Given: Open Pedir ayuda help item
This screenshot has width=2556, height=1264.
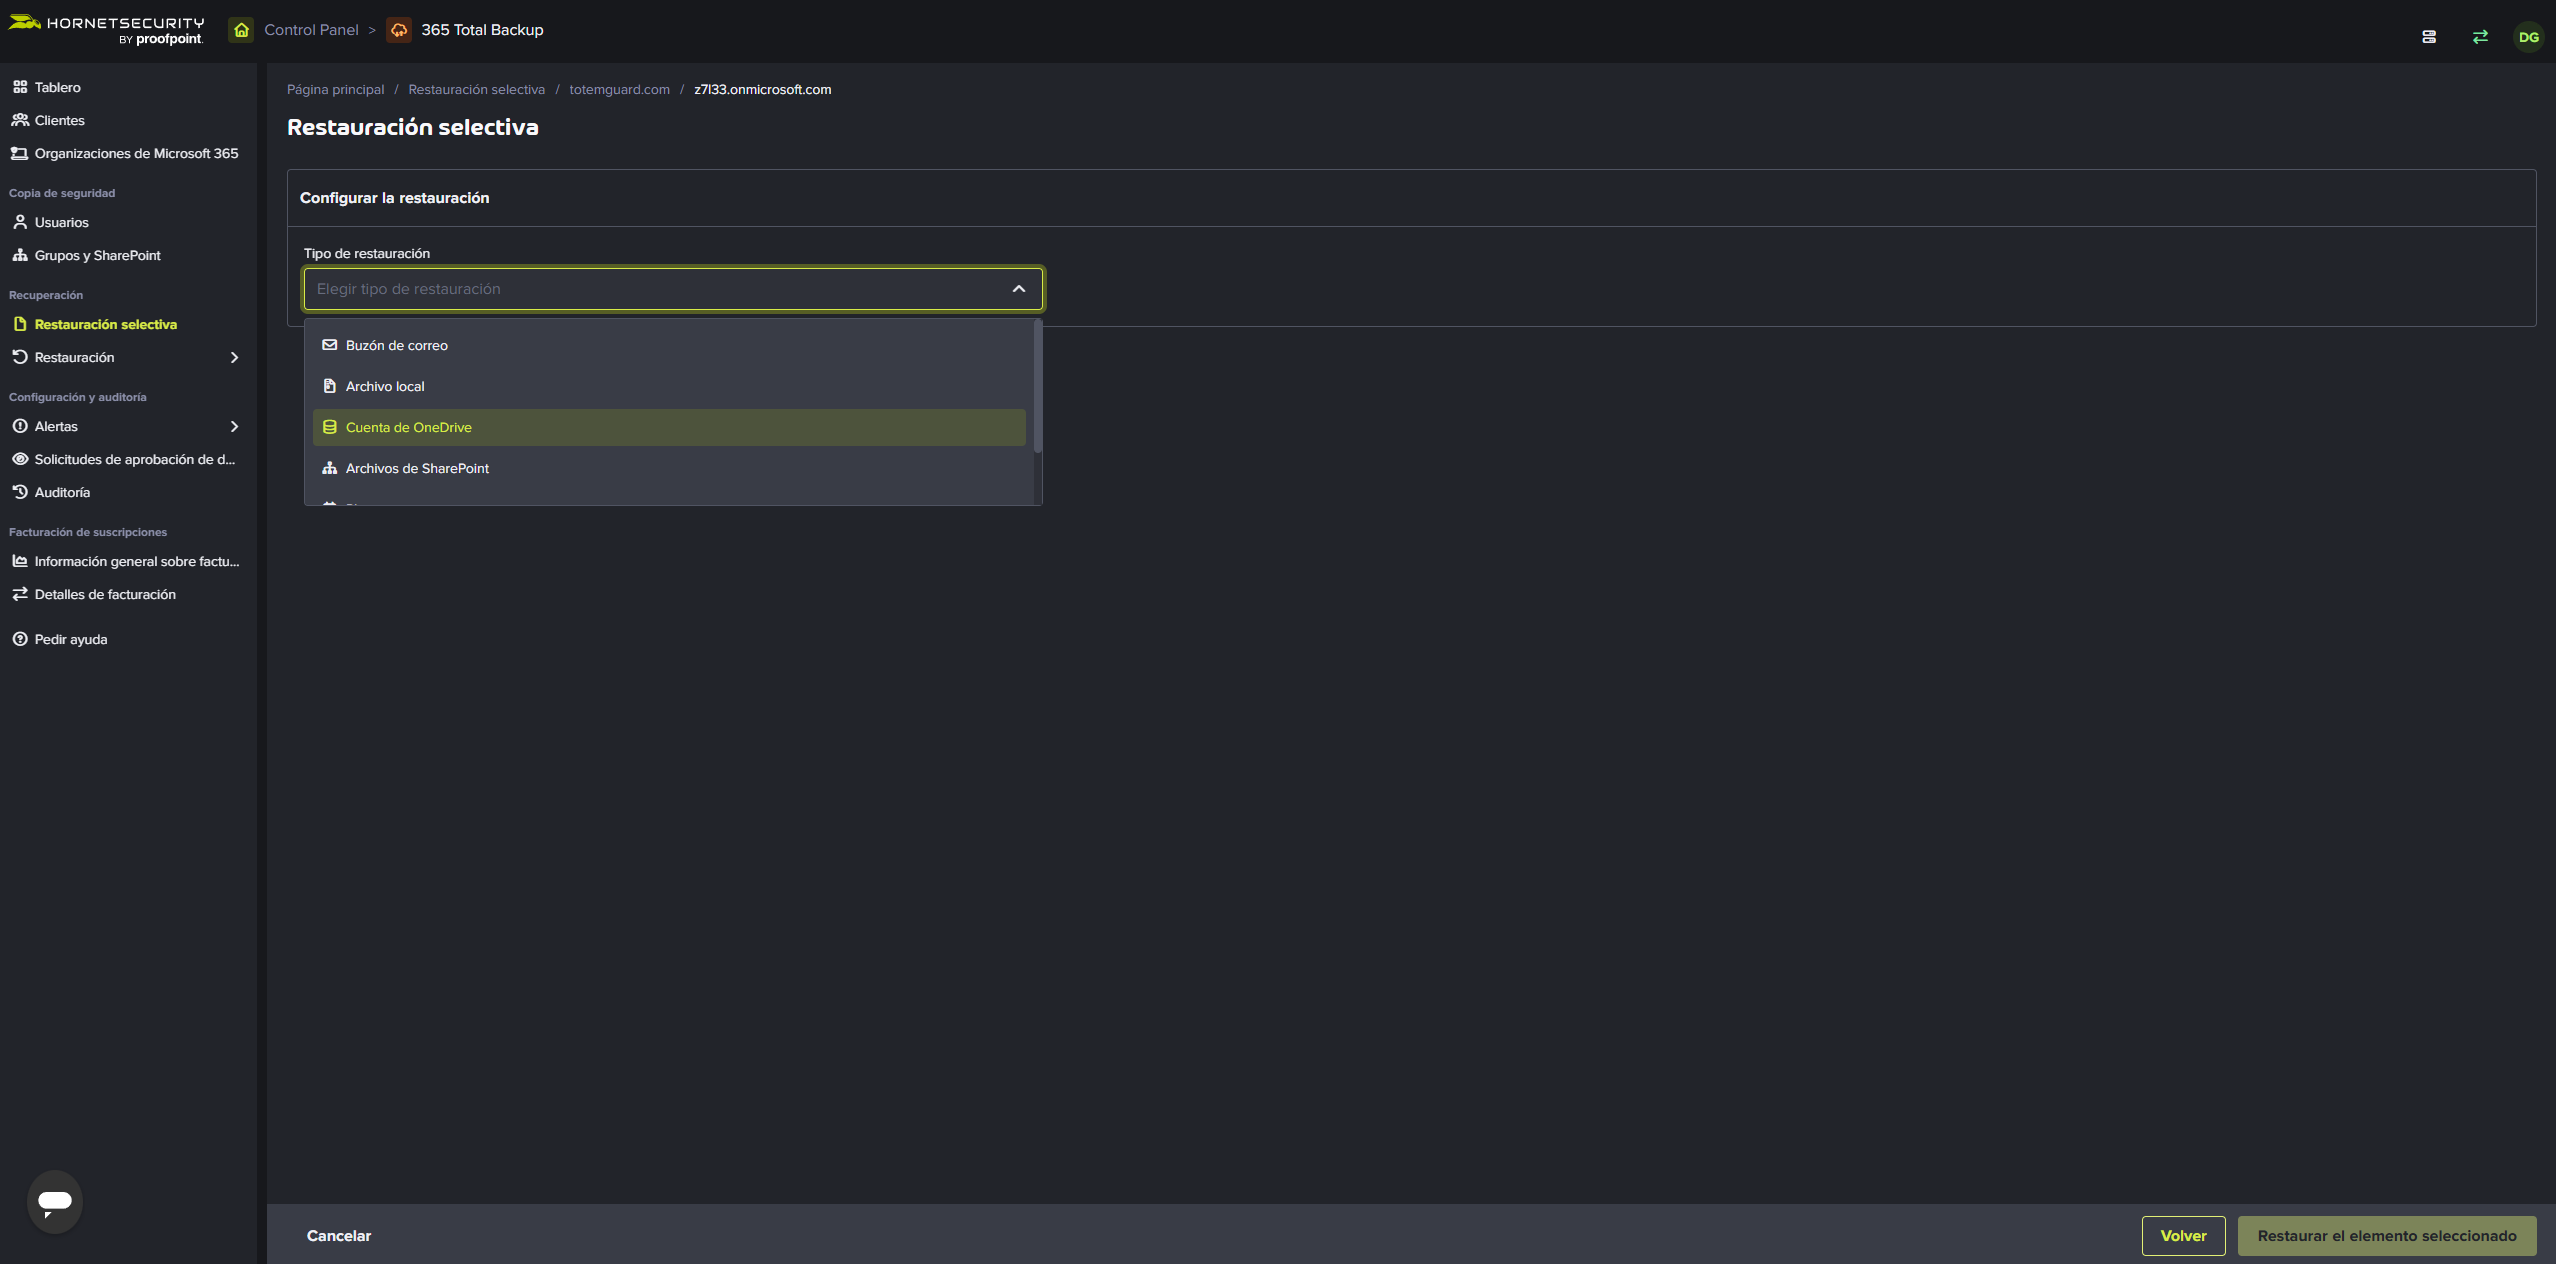Looking at the screenshot, I should 70,639.
